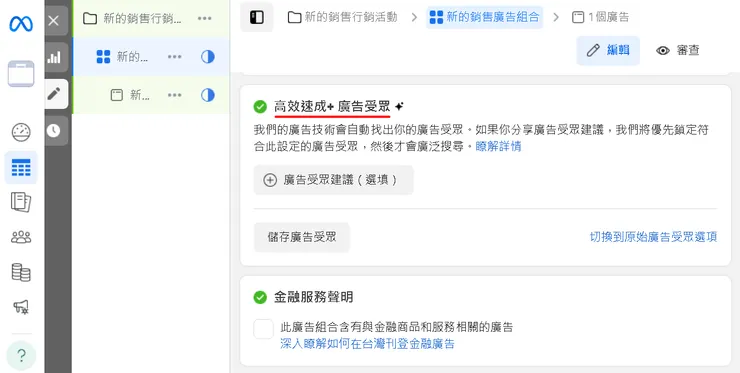The width and height of the screenshot is (740, 373).
Task: Select the 新的銷售廣告組合 breadcrumb
Action: coord(484,17)
